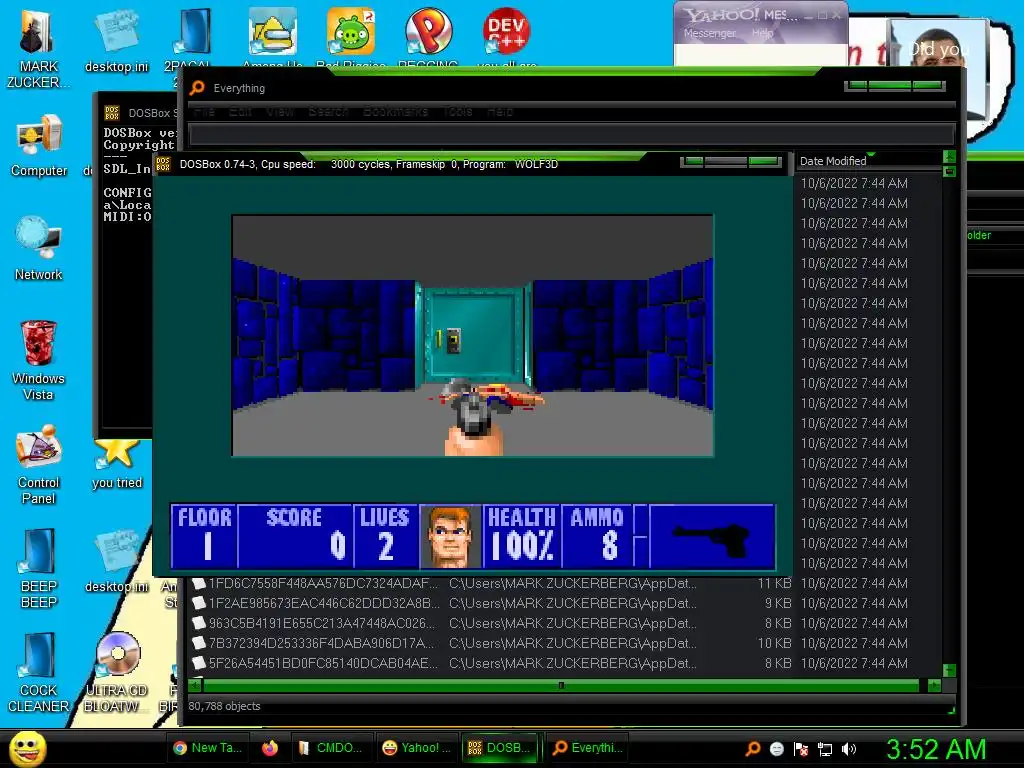Viewport: 1024px width, 768px height.
Task: Click the DOSBox Status Window title bar
Action: (x=140, y=112)
